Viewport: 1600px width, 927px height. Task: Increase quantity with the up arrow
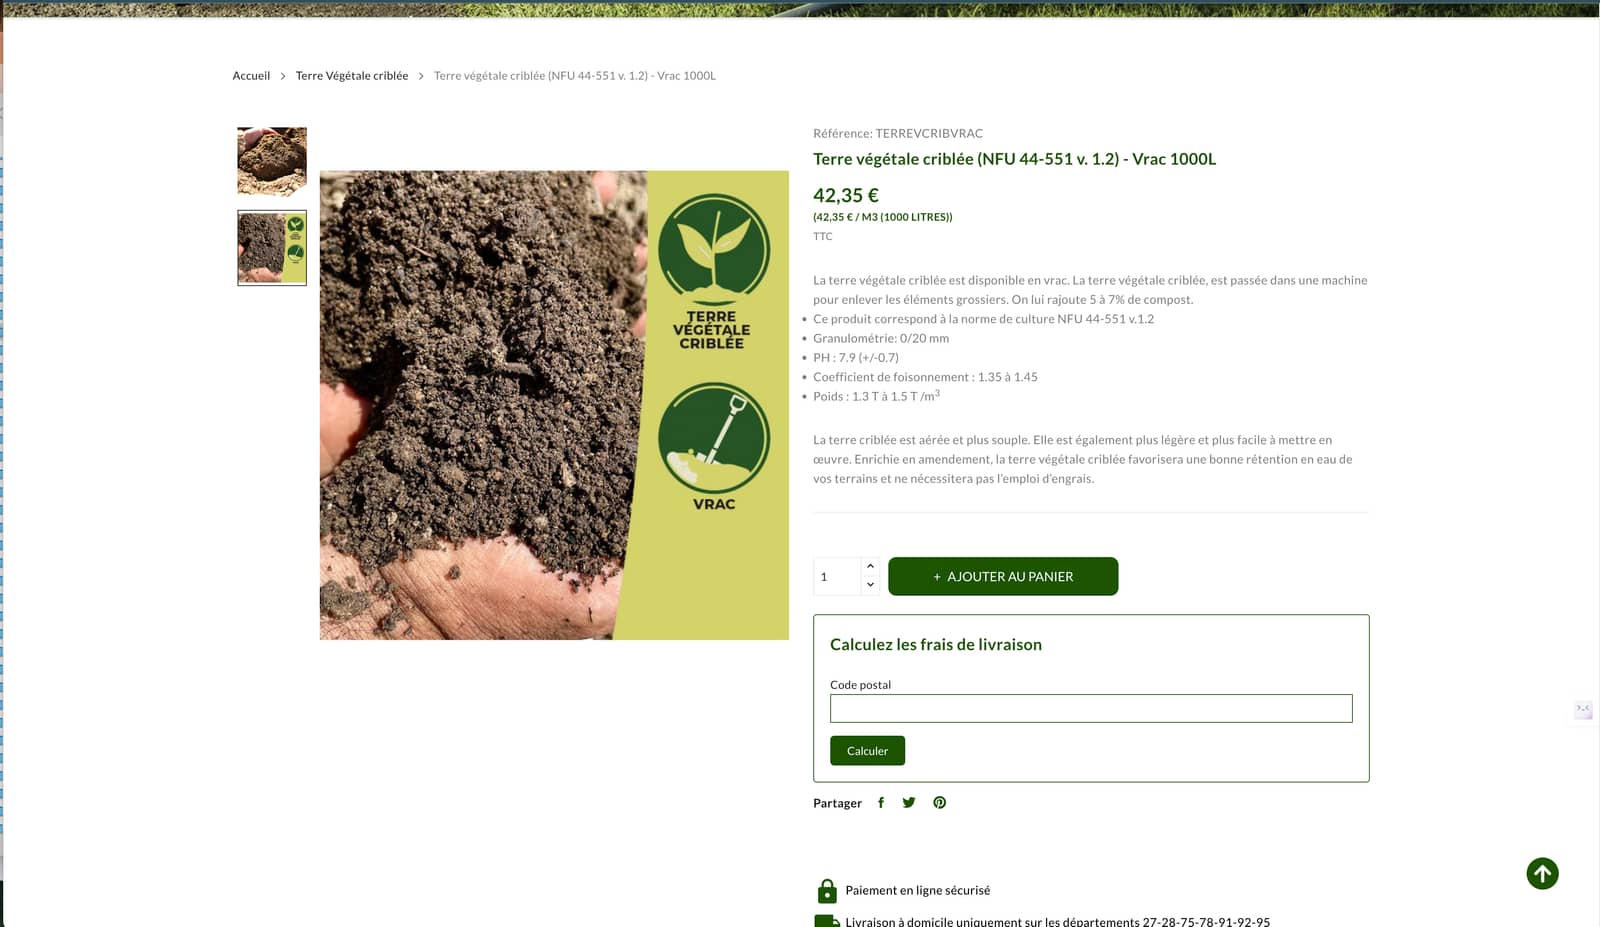pos(870,566)
